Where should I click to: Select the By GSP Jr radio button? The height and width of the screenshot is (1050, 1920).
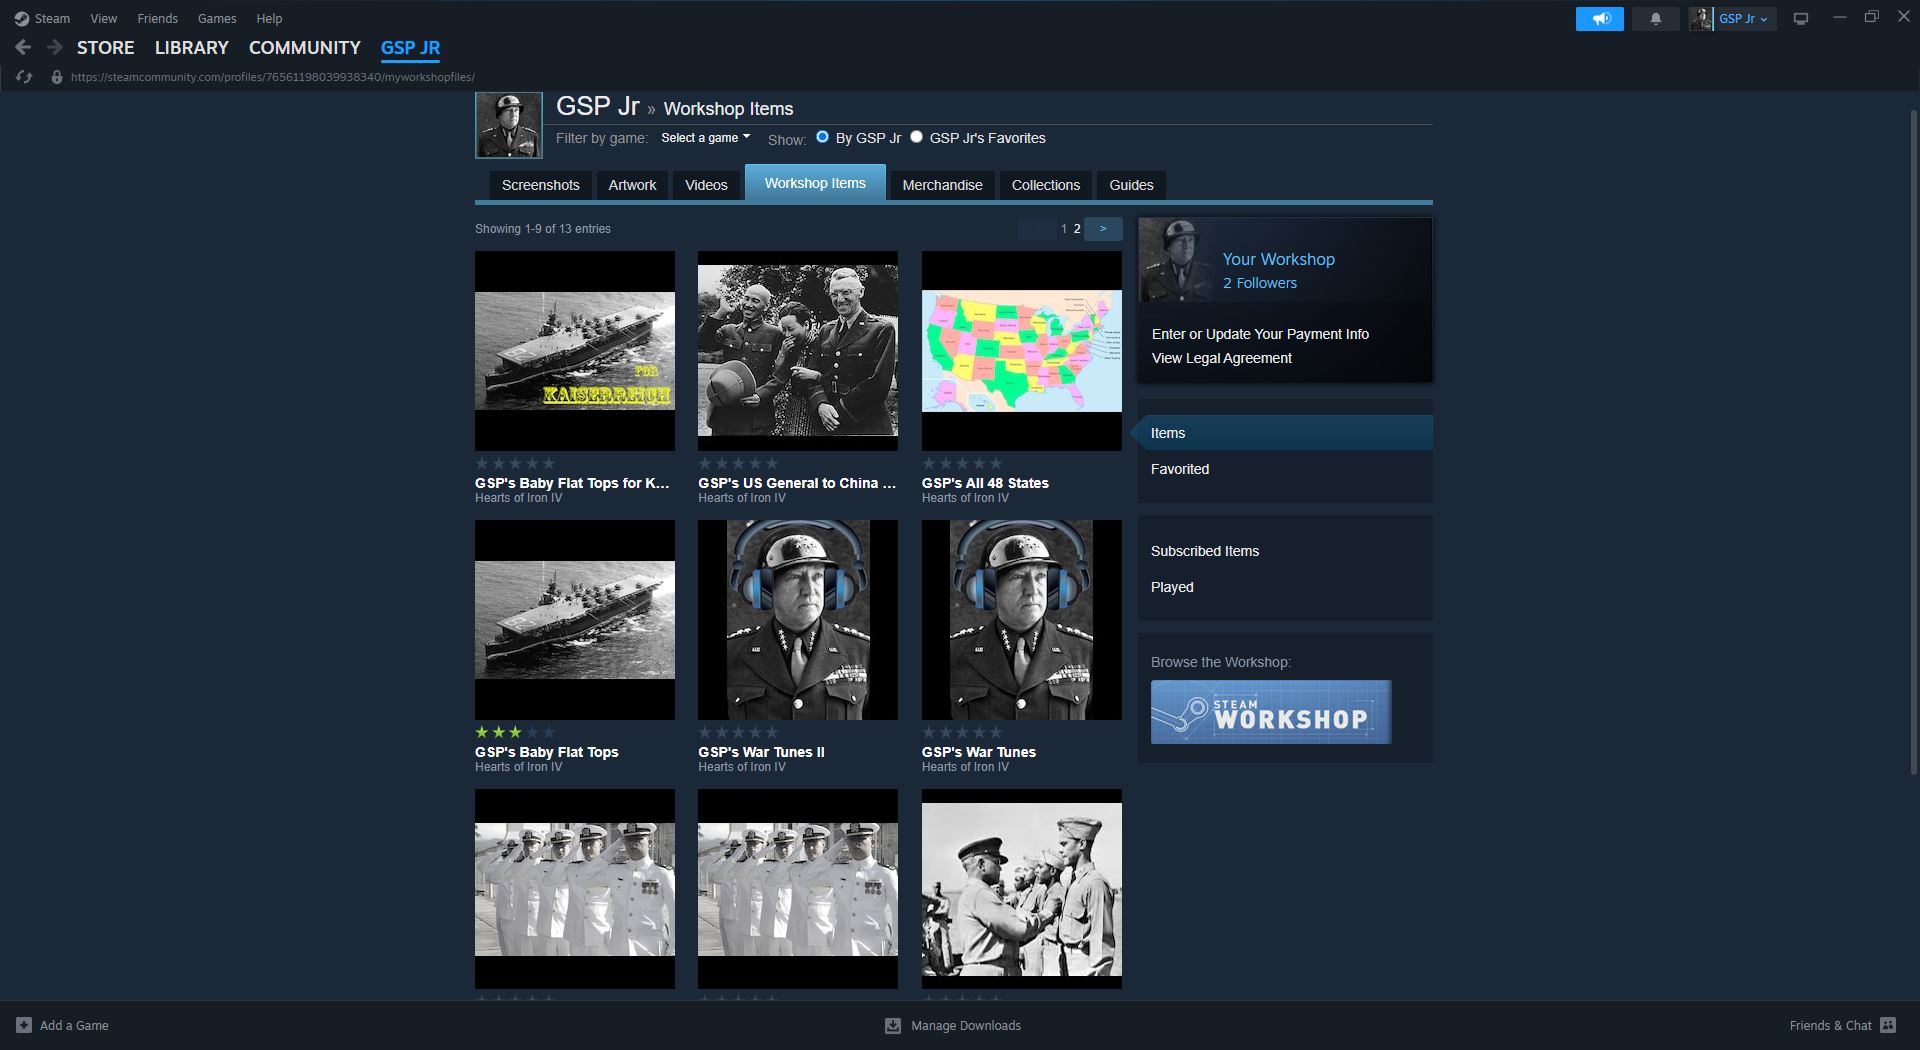coord(822,137)
